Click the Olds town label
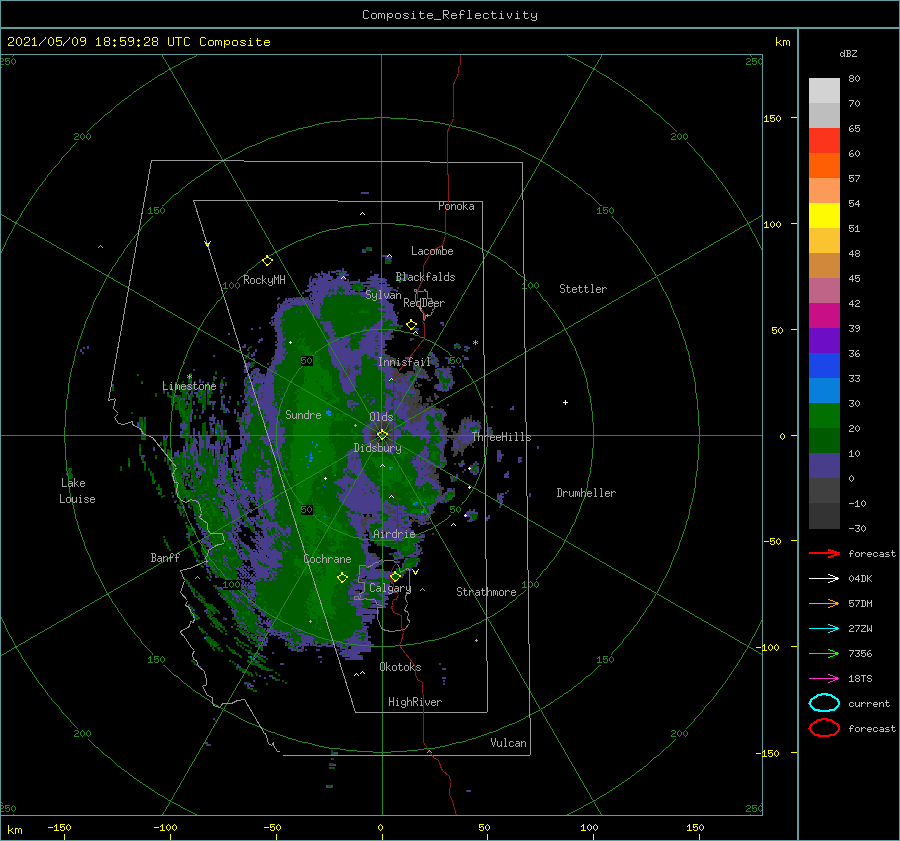 [381, 417]
